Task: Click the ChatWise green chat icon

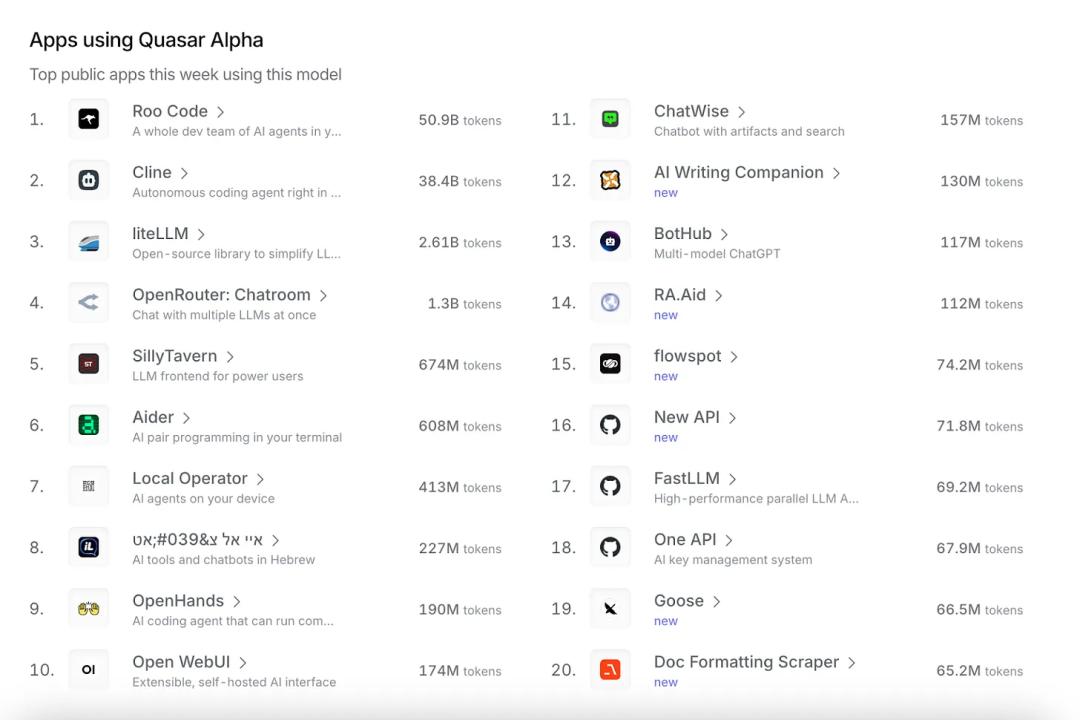Action: point(610,120)
